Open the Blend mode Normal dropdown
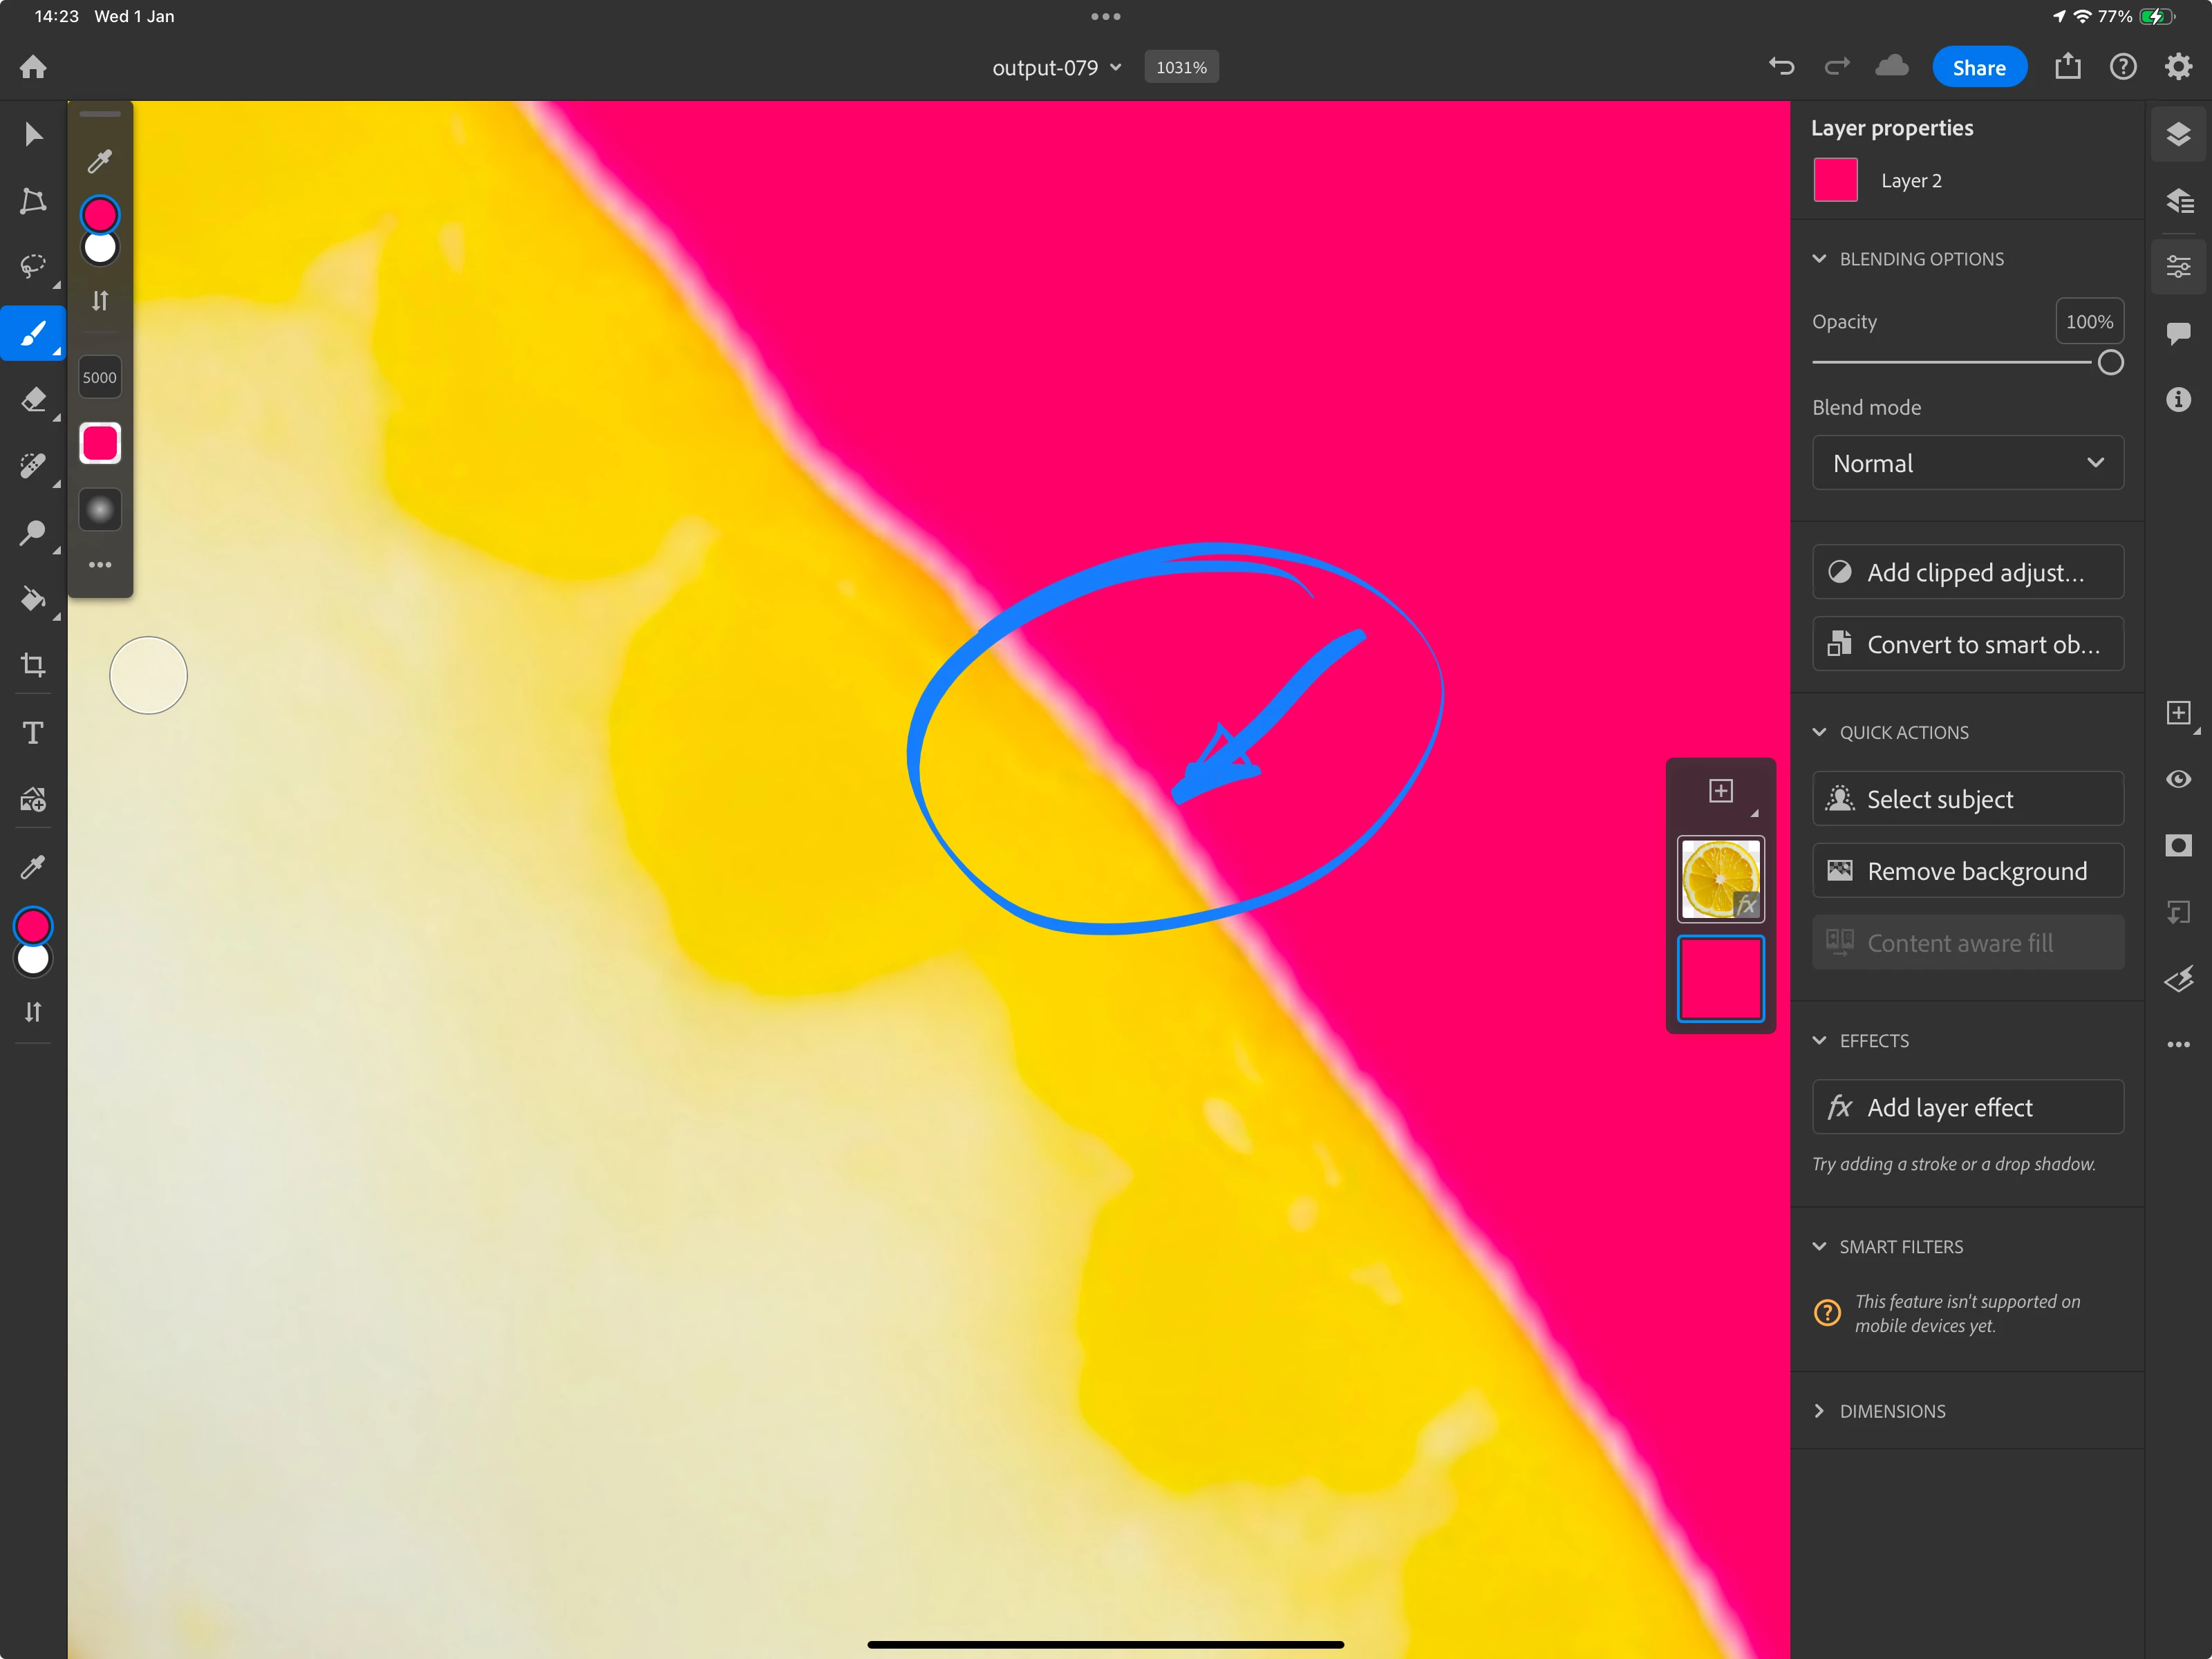 (1967, 463)
